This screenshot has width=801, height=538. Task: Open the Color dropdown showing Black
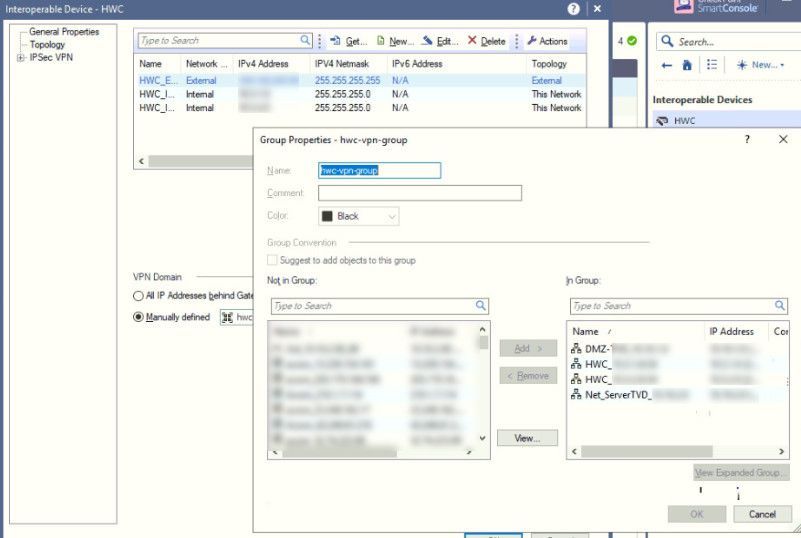pyautogui.click(x=358, y=216)
